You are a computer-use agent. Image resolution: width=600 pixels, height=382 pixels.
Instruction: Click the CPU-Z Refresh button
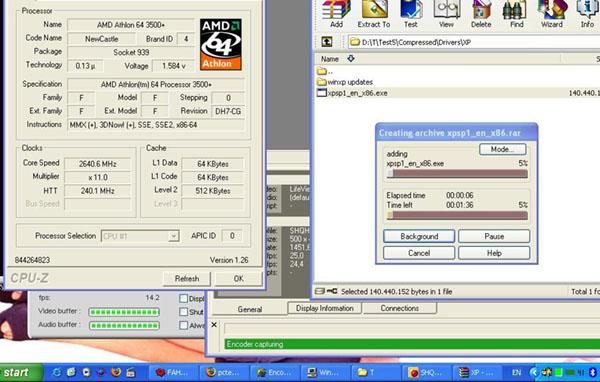[187, 279]
